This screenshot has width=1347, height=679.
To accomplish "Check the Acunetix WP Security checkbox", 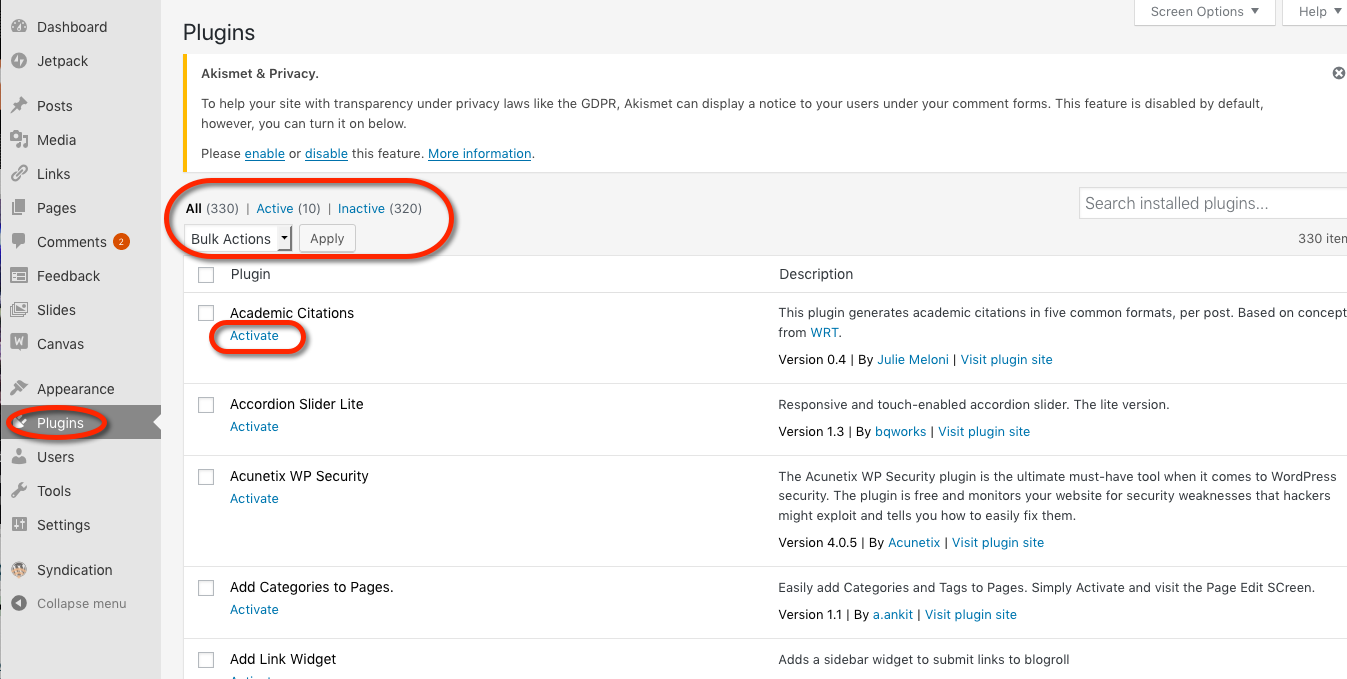I will [206, 477].
